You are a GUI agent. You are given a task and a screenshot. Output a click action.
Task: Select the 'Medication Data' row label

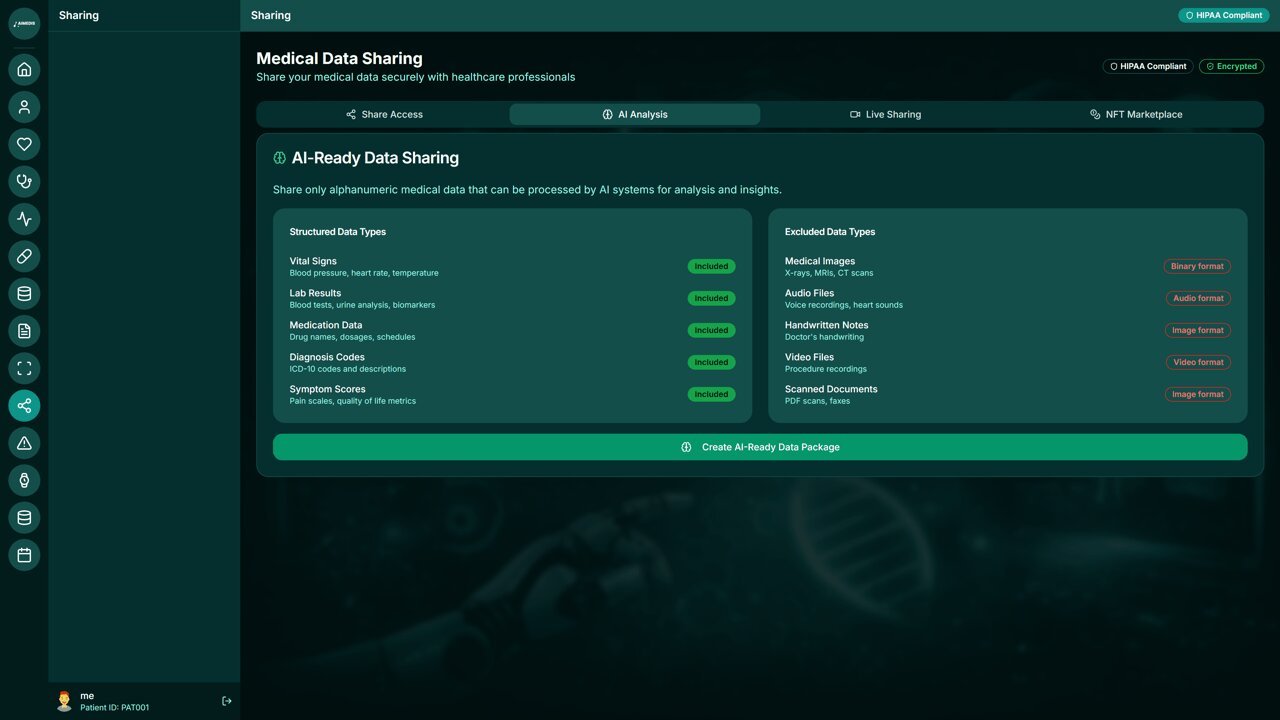pos(326,325)
